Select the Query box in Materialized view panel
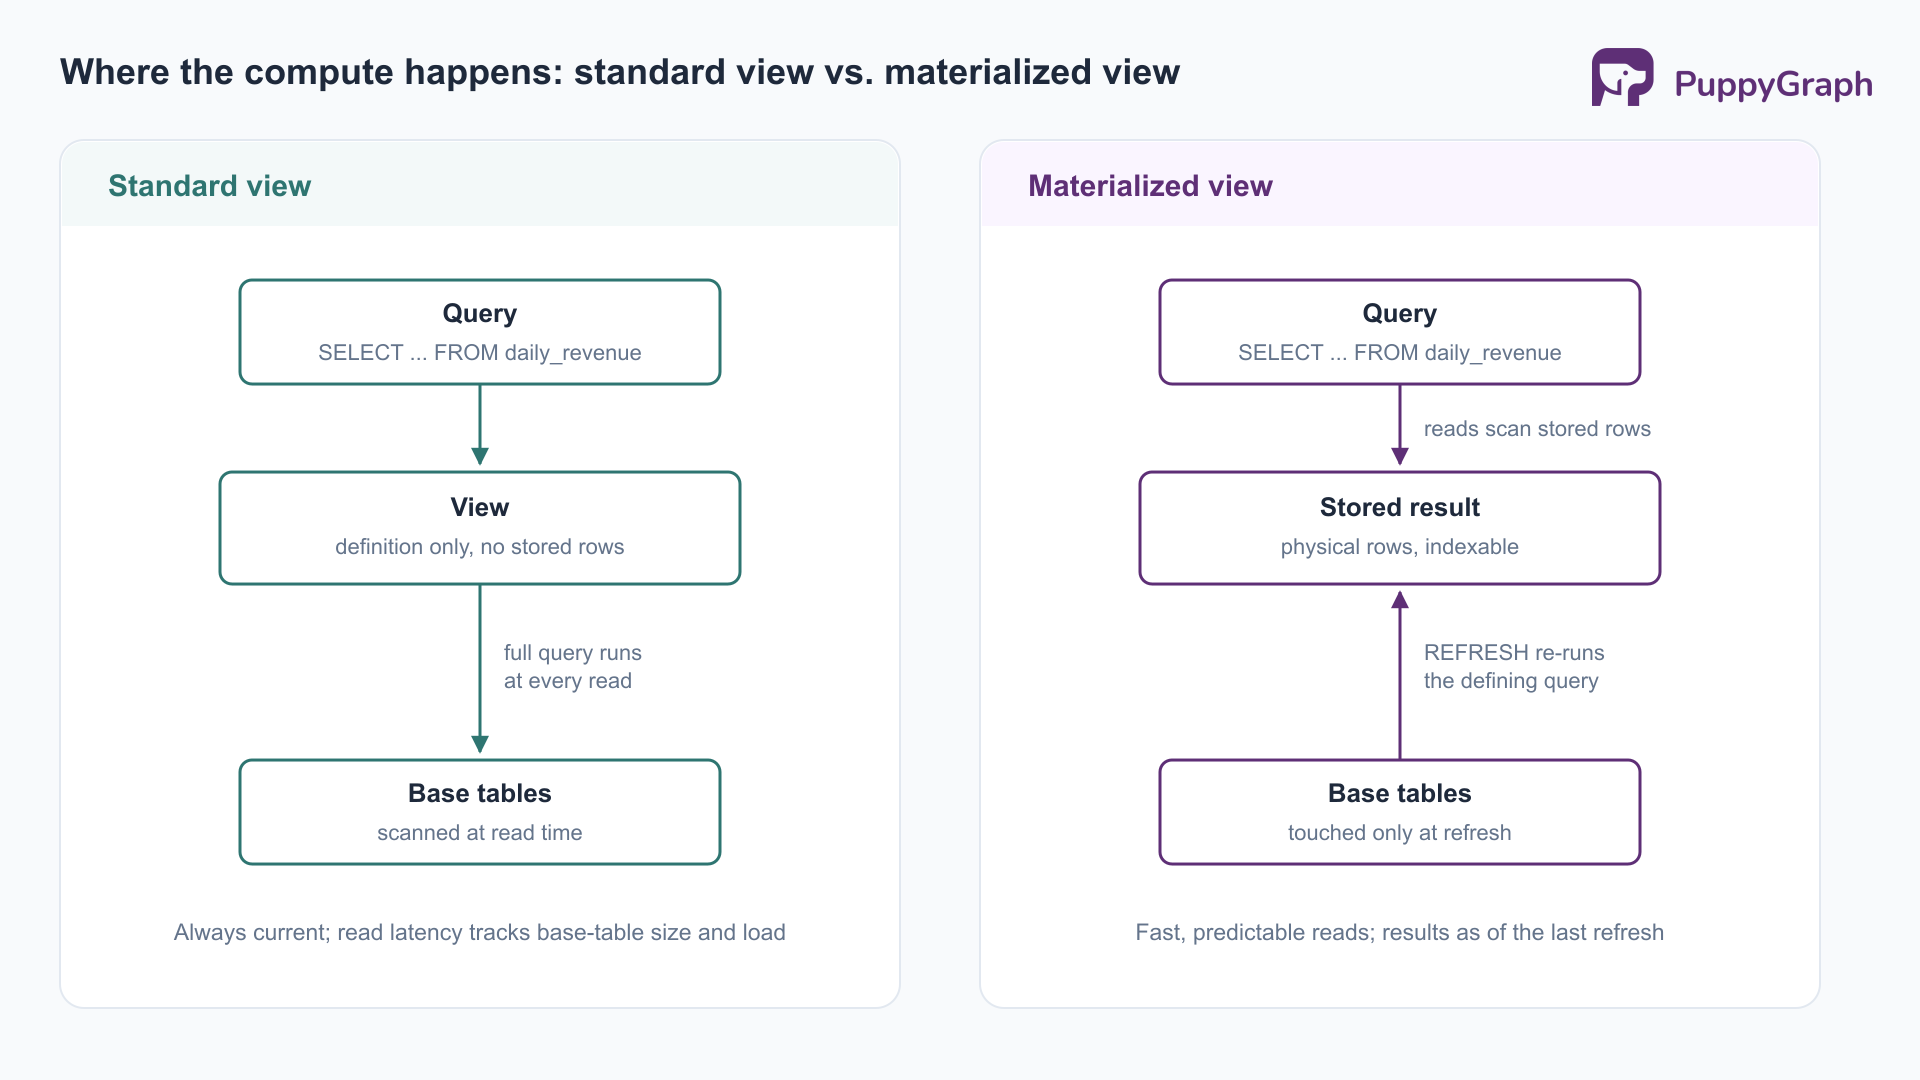The height and width of the screenshot is (1080, 1920). click(1400, 332)
